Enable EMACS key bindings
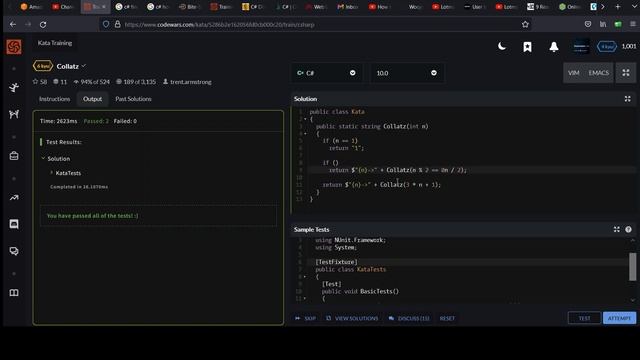 pos(598,73)
